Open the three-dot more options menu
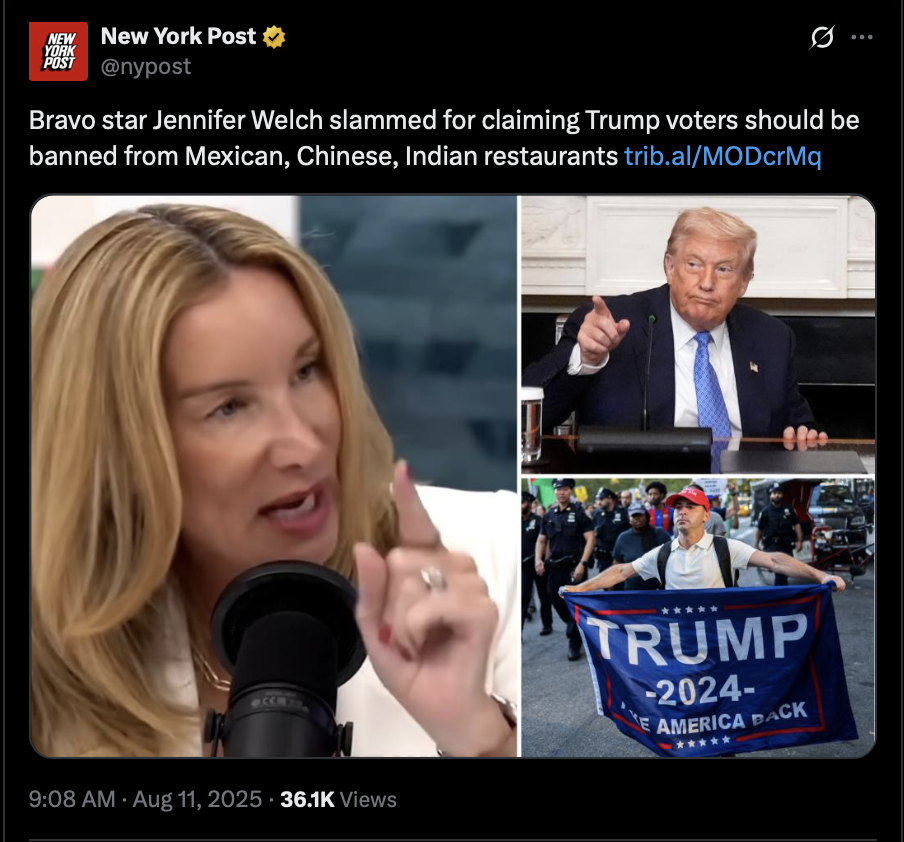This screenshot has height=842, width=904. point(862,37)
